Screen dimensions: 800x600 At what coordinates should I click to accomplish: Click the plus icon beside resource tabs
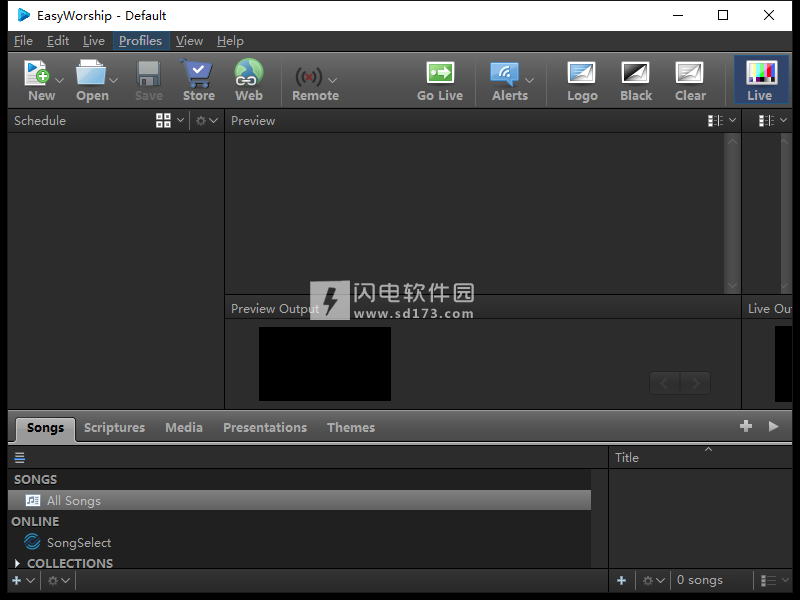tap(746, 426)
